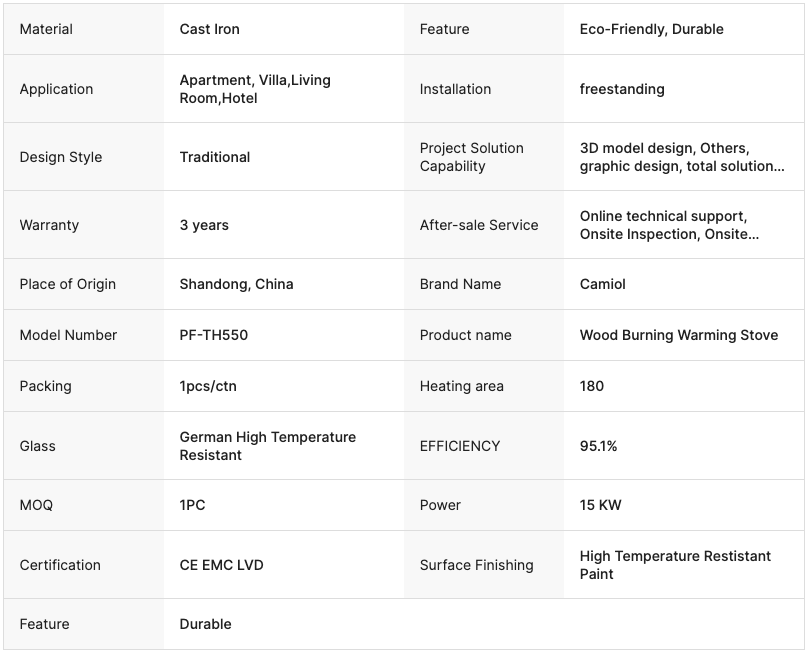The height and width of the screenshot is (655, 808).
Task: Click the 15 KW power value
Action: coord(600,505)
